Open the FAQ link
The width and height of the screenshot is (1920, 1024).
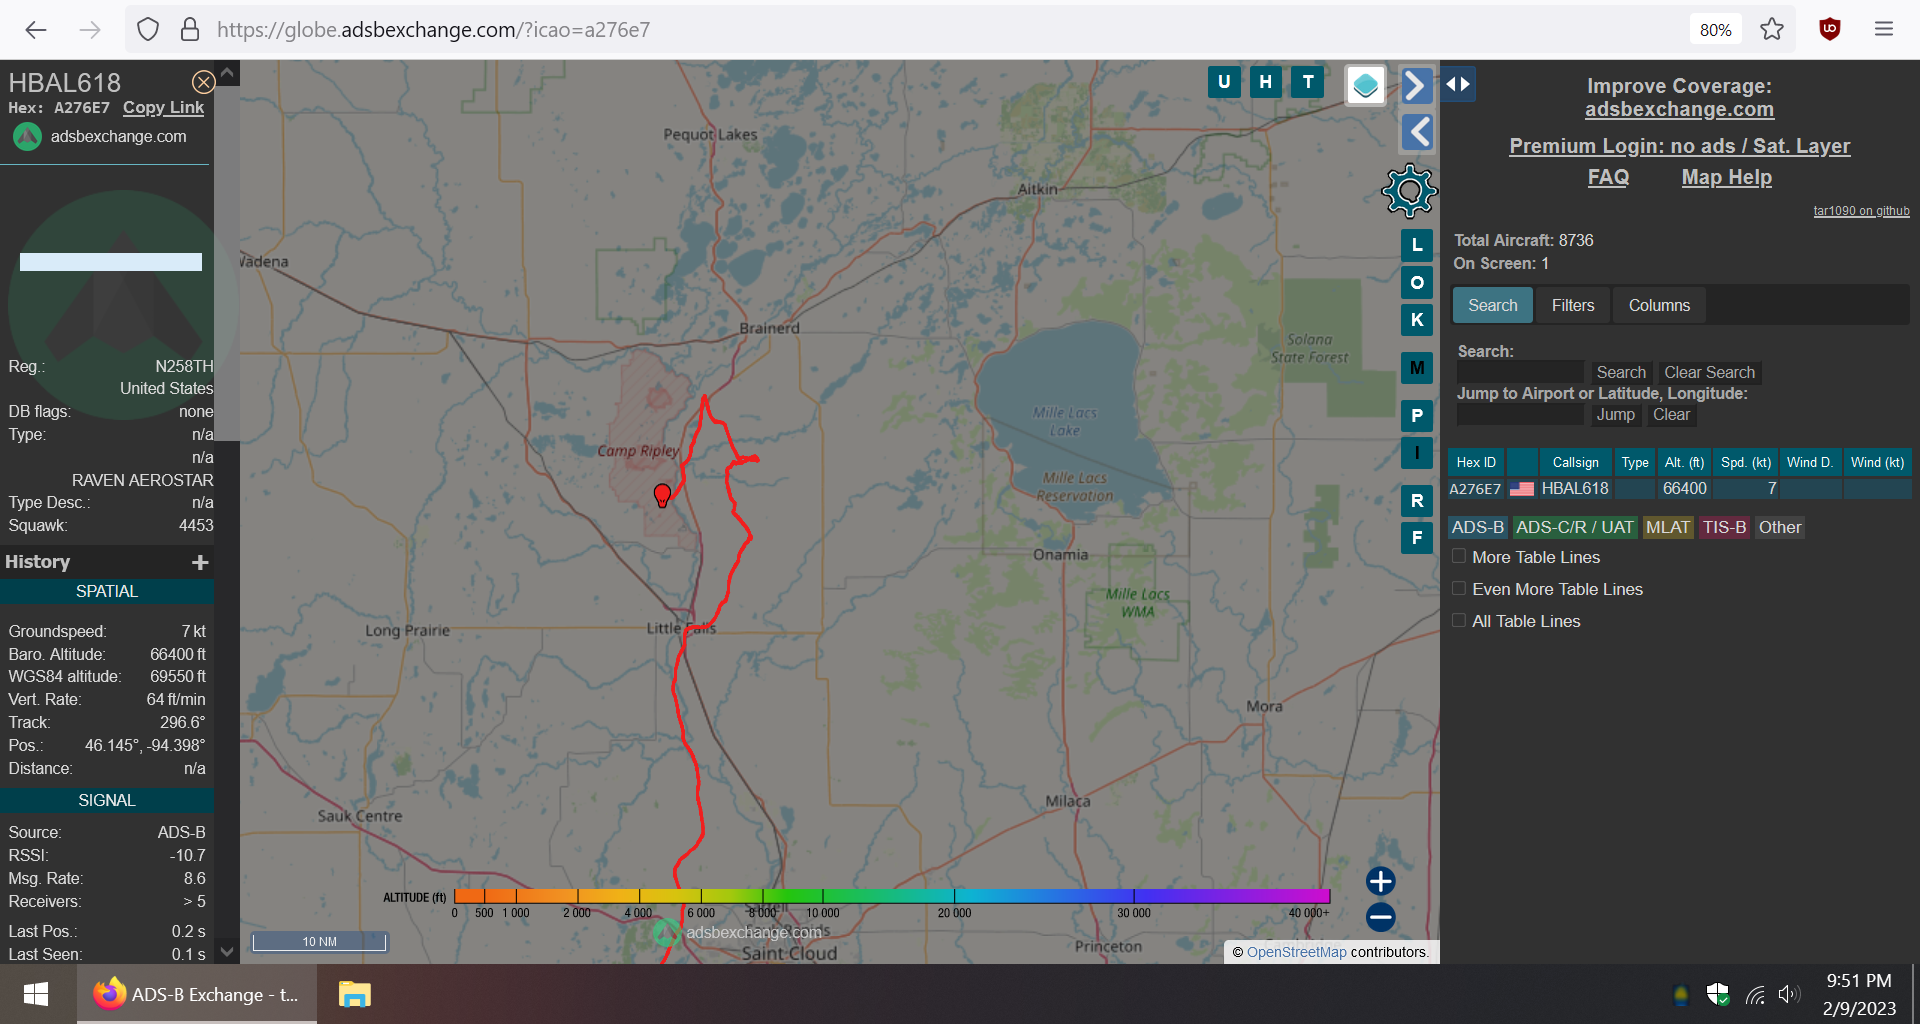coord(1608,177)
